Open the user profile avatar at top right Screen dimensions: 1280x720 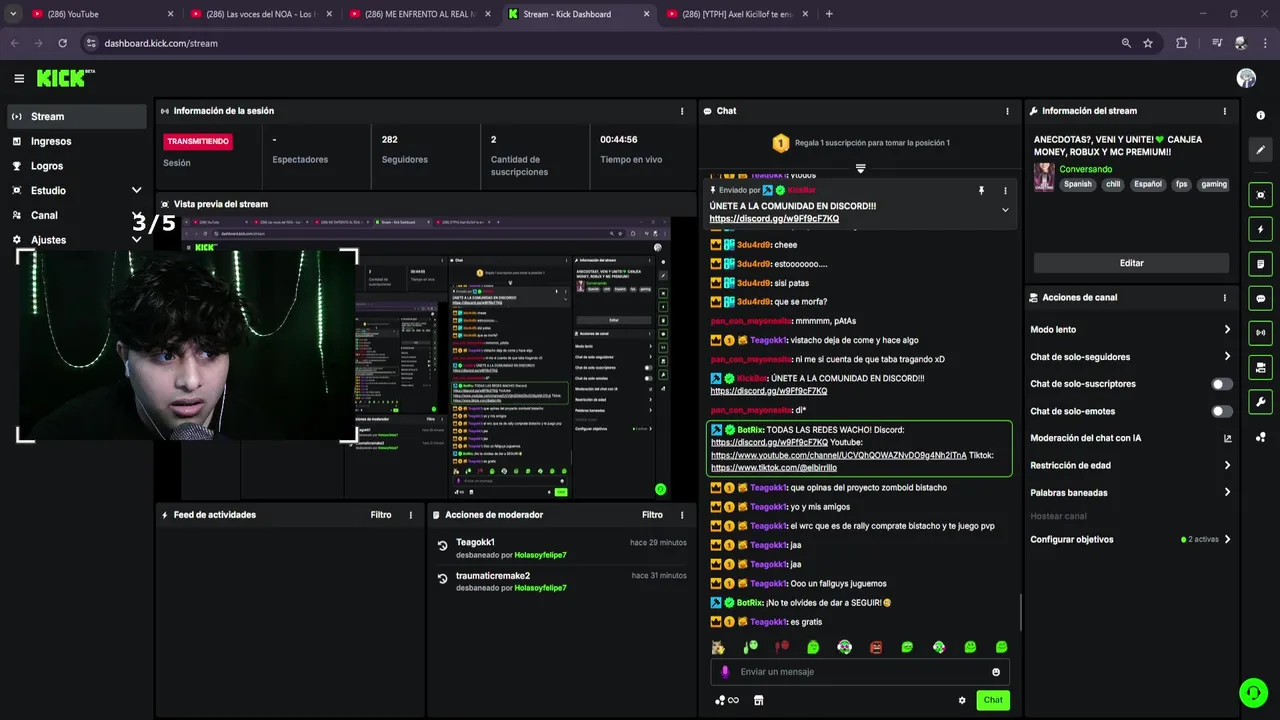click(x=1246, y=78)
